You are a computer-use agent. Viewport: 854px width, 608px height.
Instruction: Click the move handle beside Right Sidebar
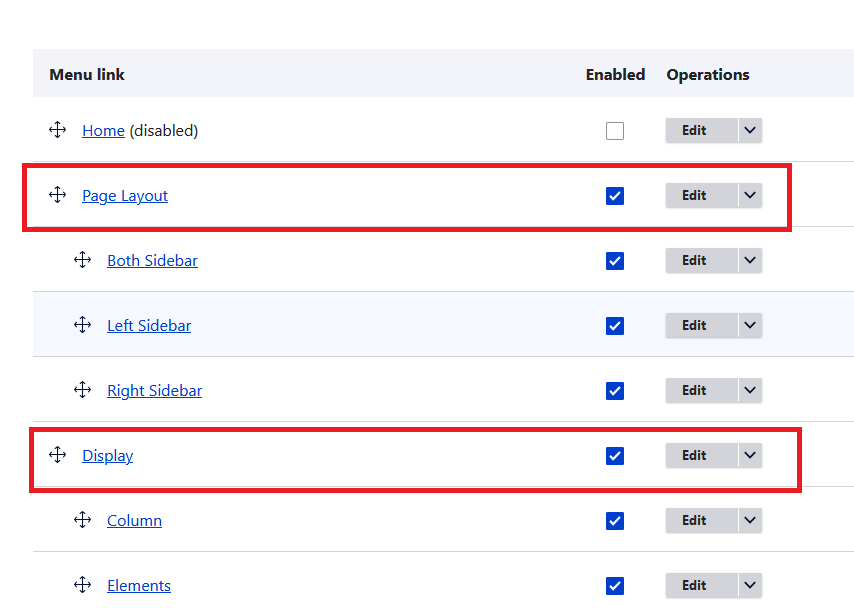(82, 390)
